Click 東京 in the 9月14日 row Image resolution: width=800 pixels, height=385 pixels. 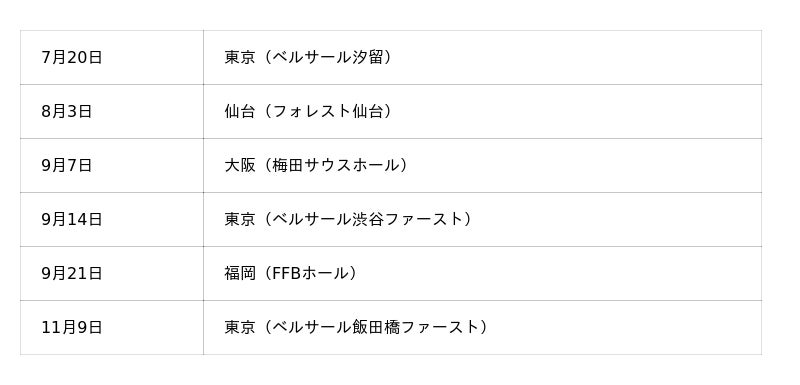click(x=239, y=220)
